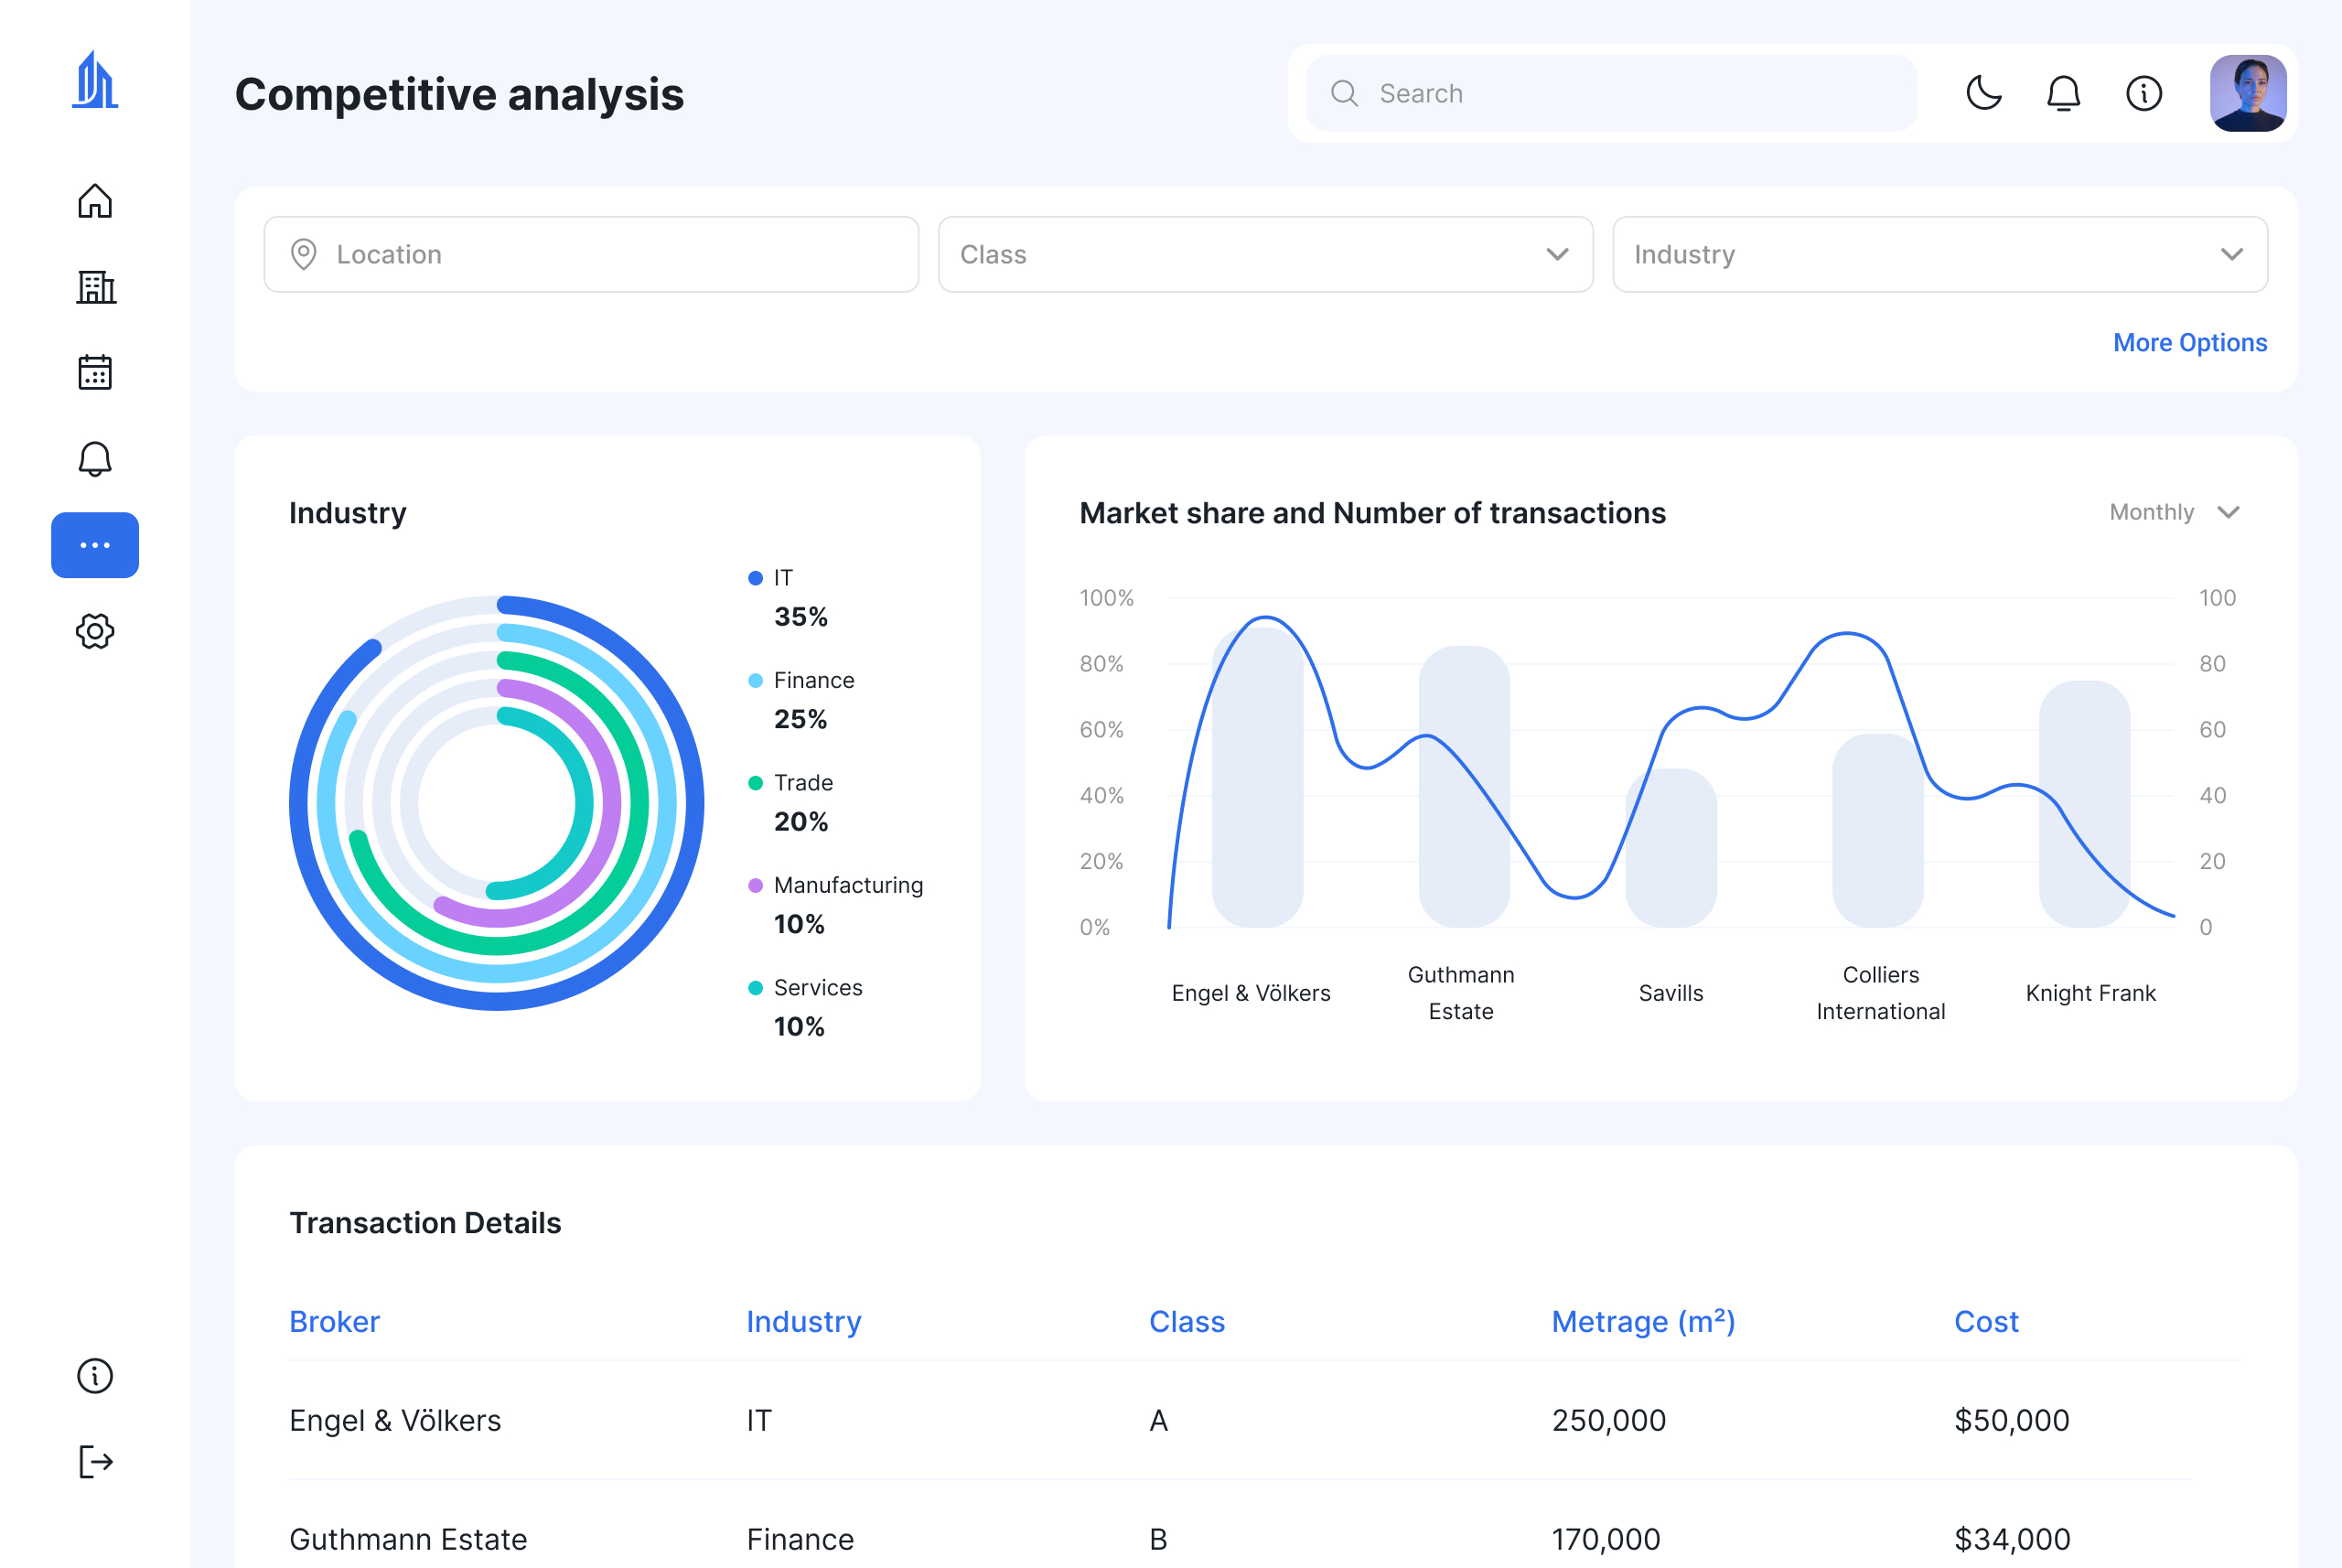Screen dimensions: 2342x1568
Task: Open the Class filter dropdown
Action: coord(1265,254)
